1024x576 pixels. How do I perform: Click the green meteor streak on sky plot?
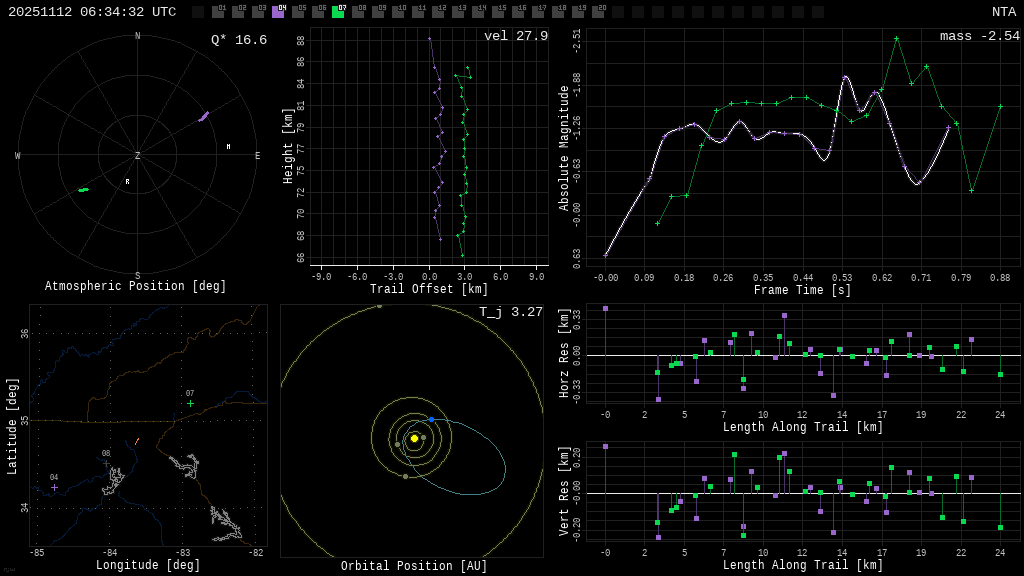coord(84,189)
